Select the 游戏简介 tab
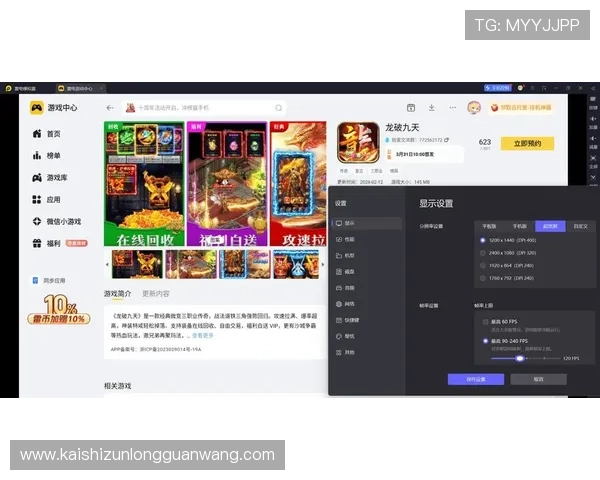600x480 pixels. tap(117, 294)
